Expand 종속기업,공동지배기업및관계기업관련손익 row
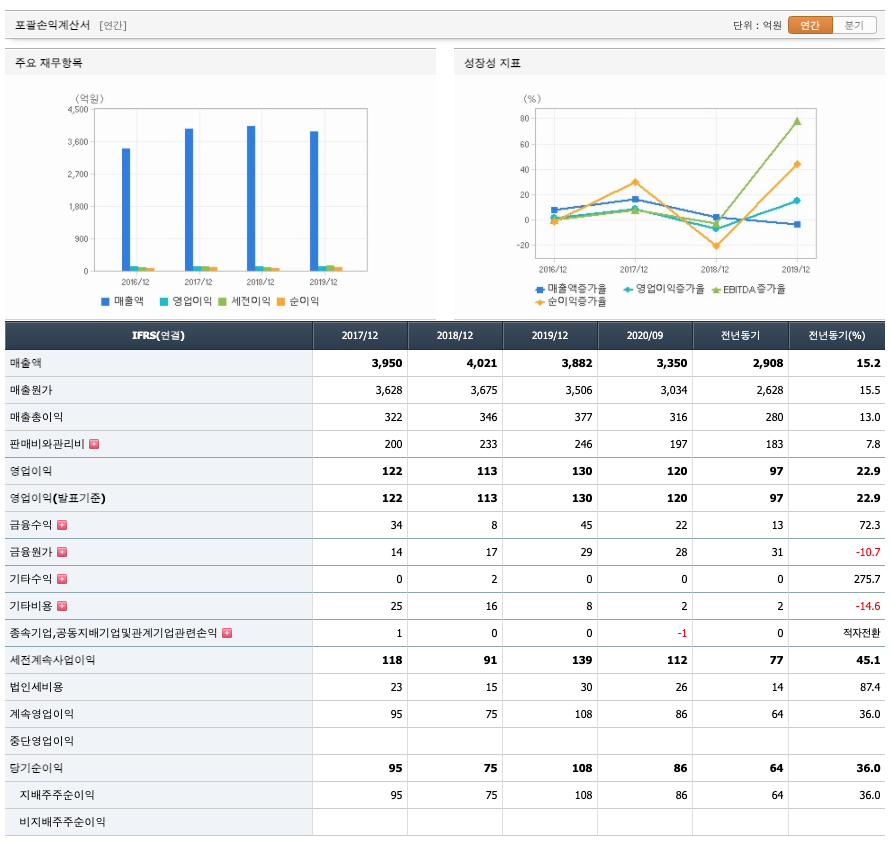Screen dimensions: 890x844 pyautogui.click(x=227, y=633)
